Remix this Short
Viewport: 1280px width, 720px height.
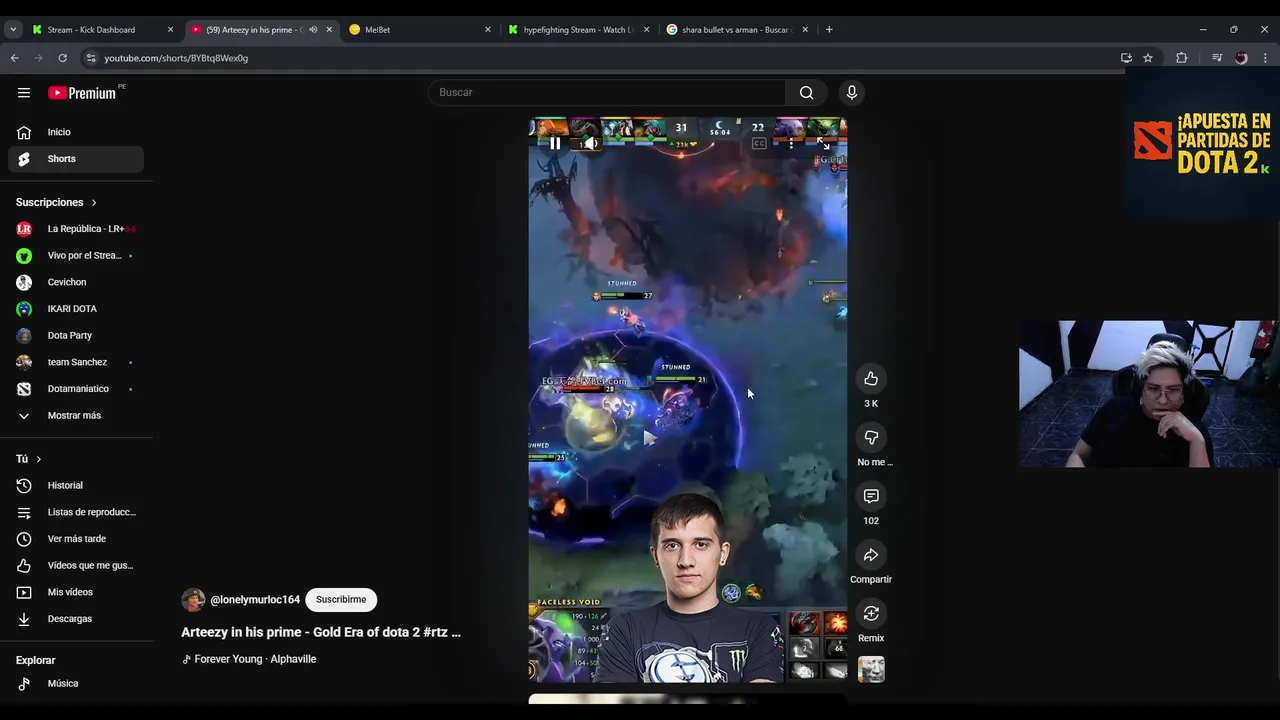[871, 613]
